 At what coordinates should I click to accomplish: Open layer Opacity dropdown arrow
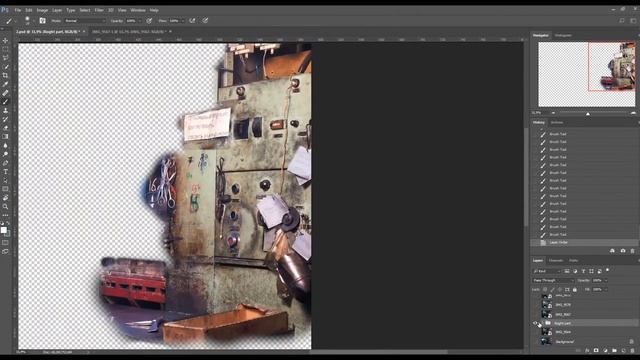pos(606,280)
